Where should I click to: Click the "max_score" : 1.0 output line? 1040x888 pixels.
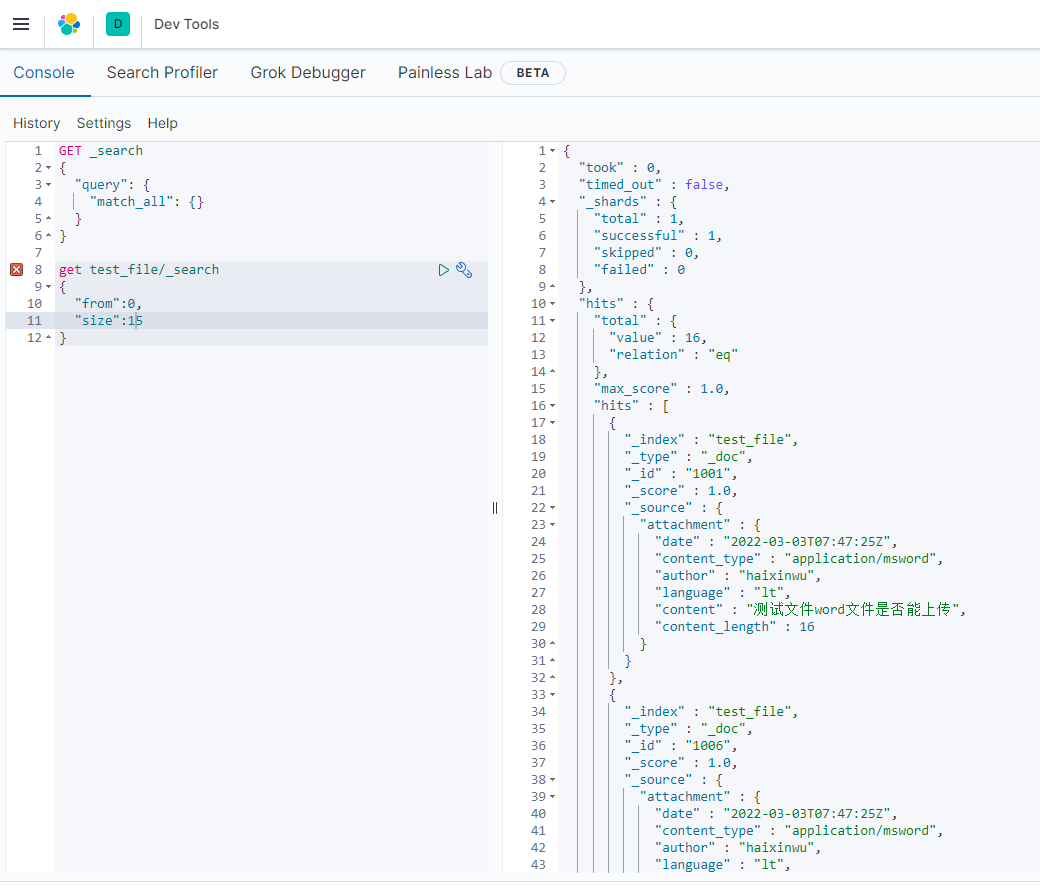point(661,389)
